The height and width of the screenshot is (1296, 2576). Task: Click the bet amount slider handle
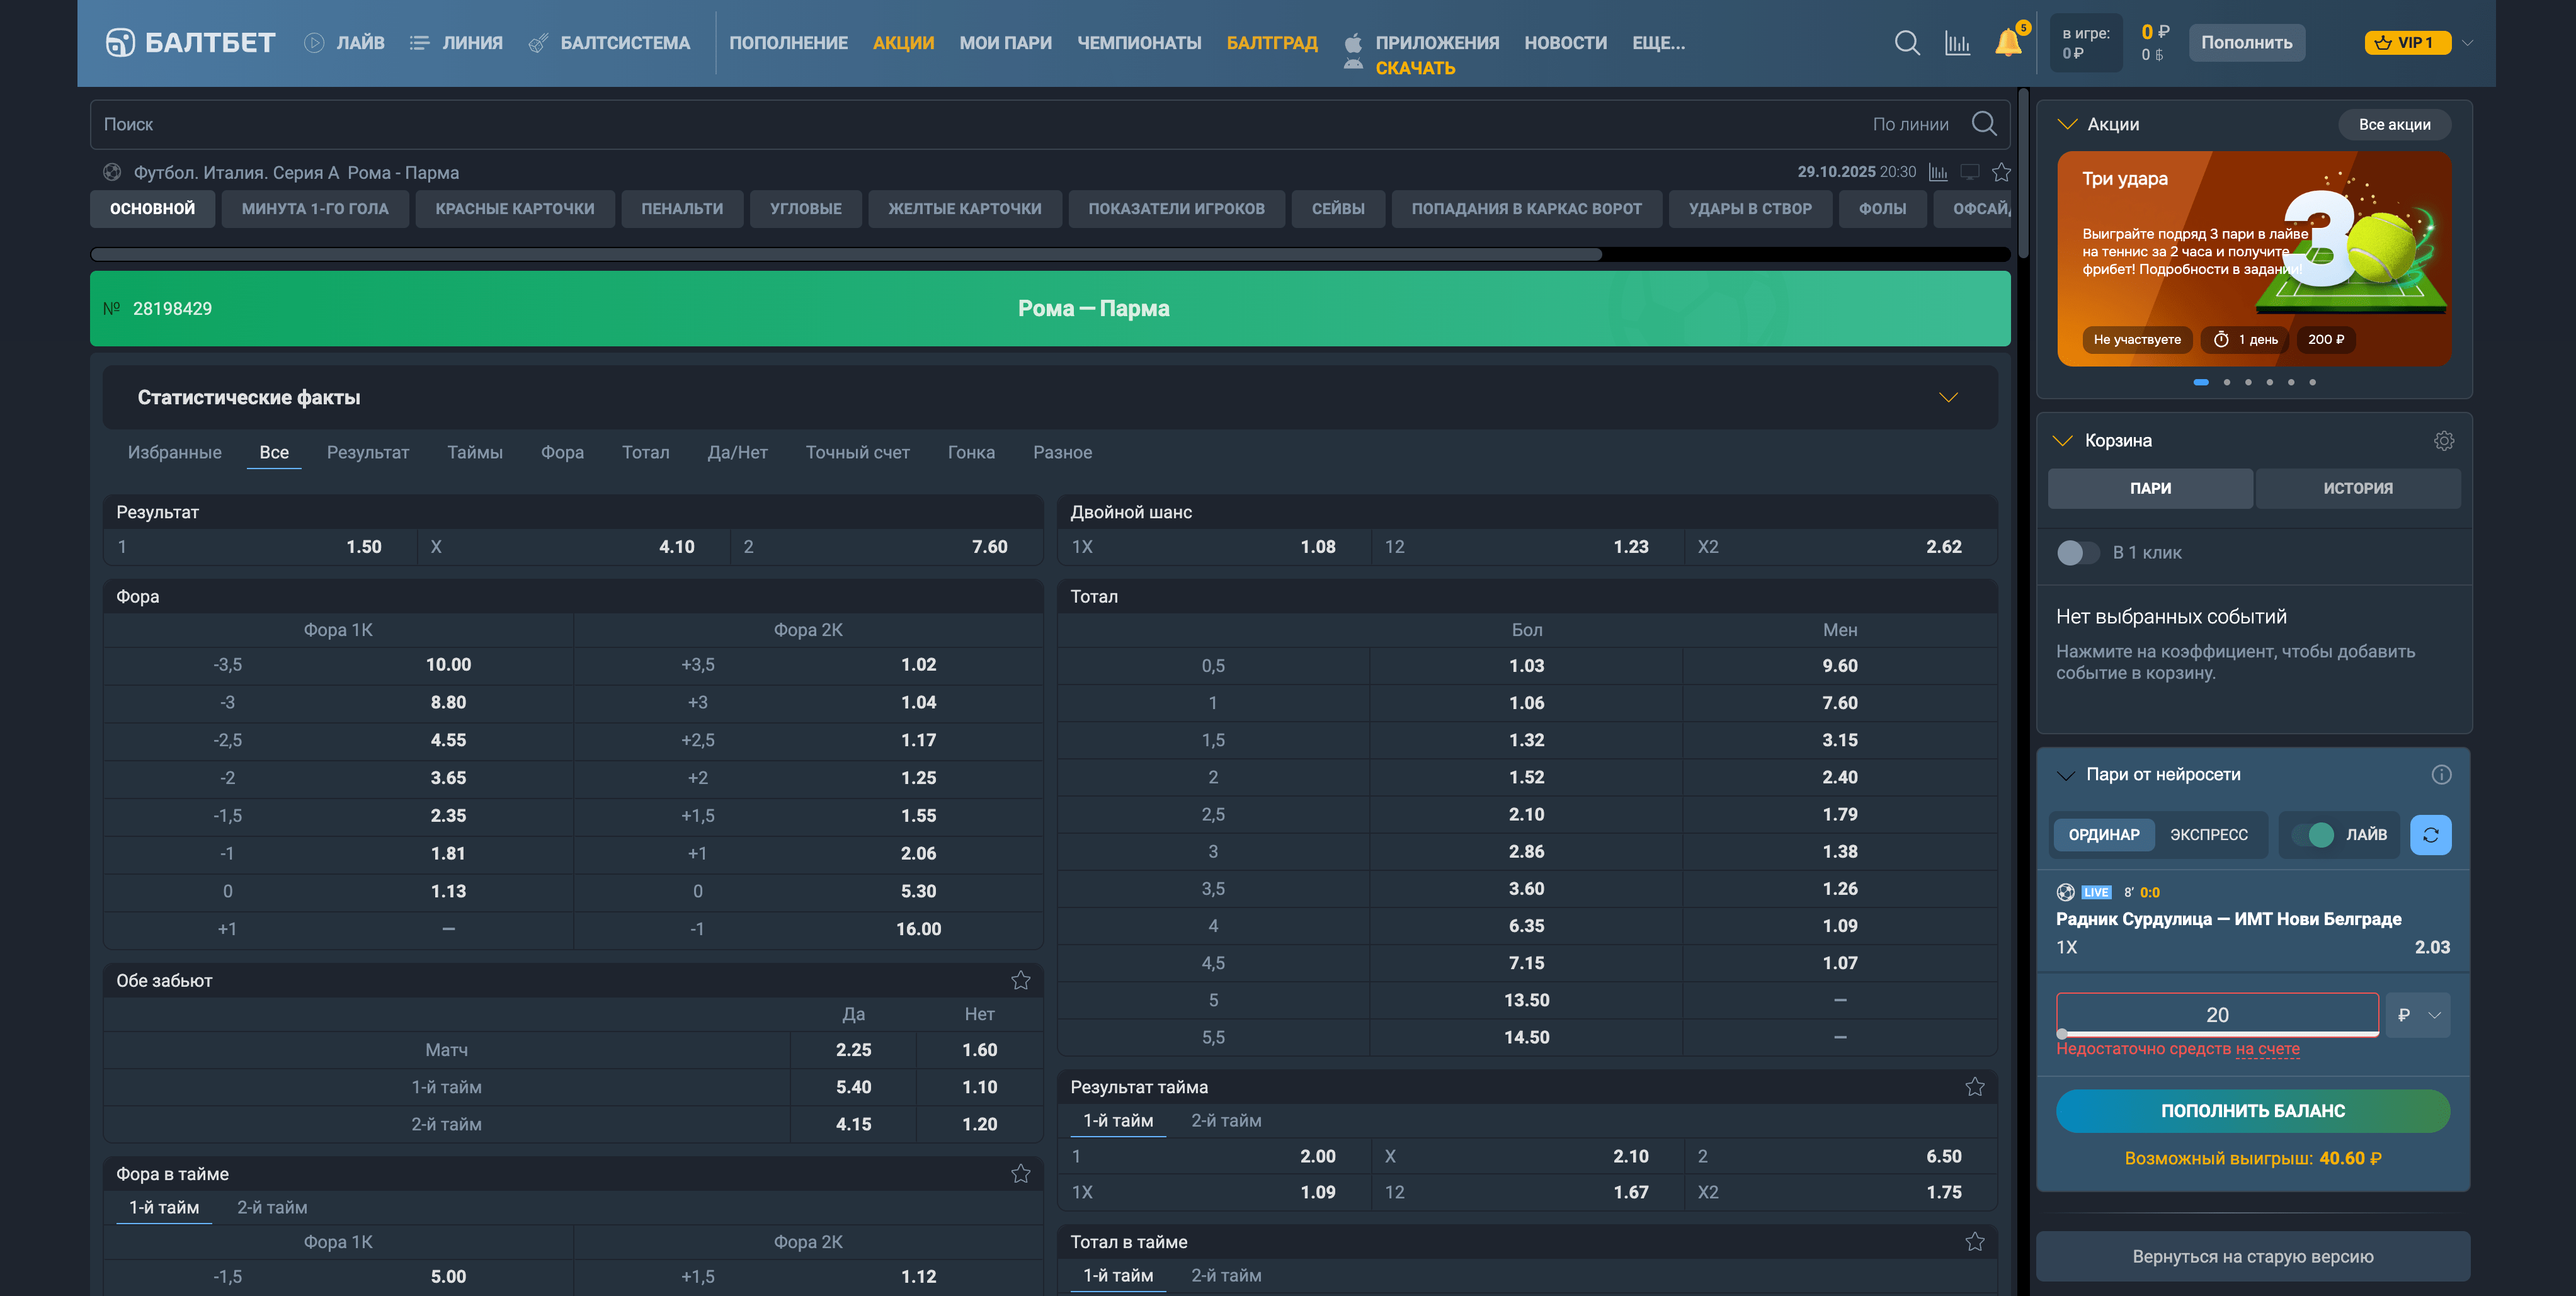2062,1034
